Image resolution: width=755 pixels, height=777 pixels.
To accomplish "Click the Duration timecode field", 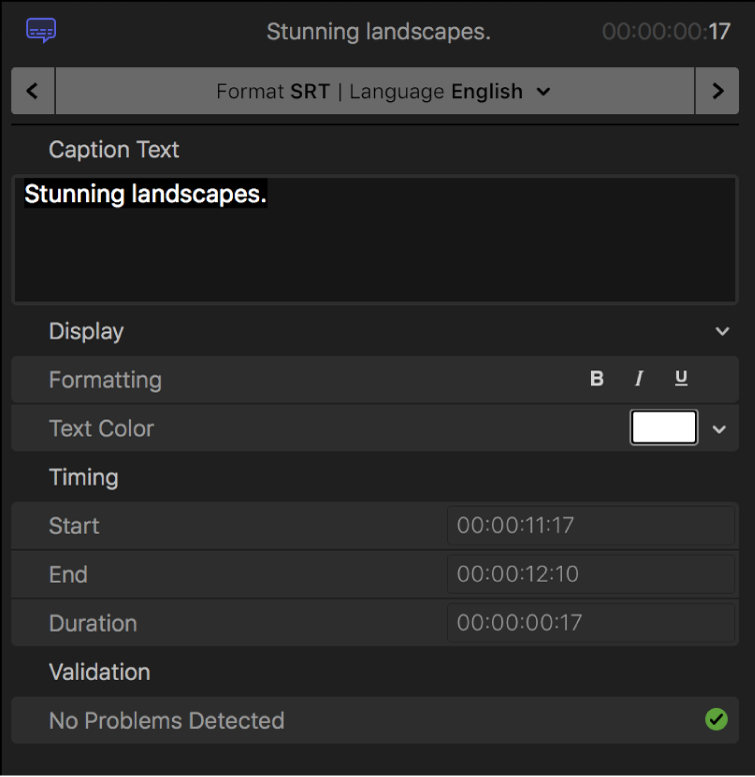I will pyautogui.click(x=590, y=623).
